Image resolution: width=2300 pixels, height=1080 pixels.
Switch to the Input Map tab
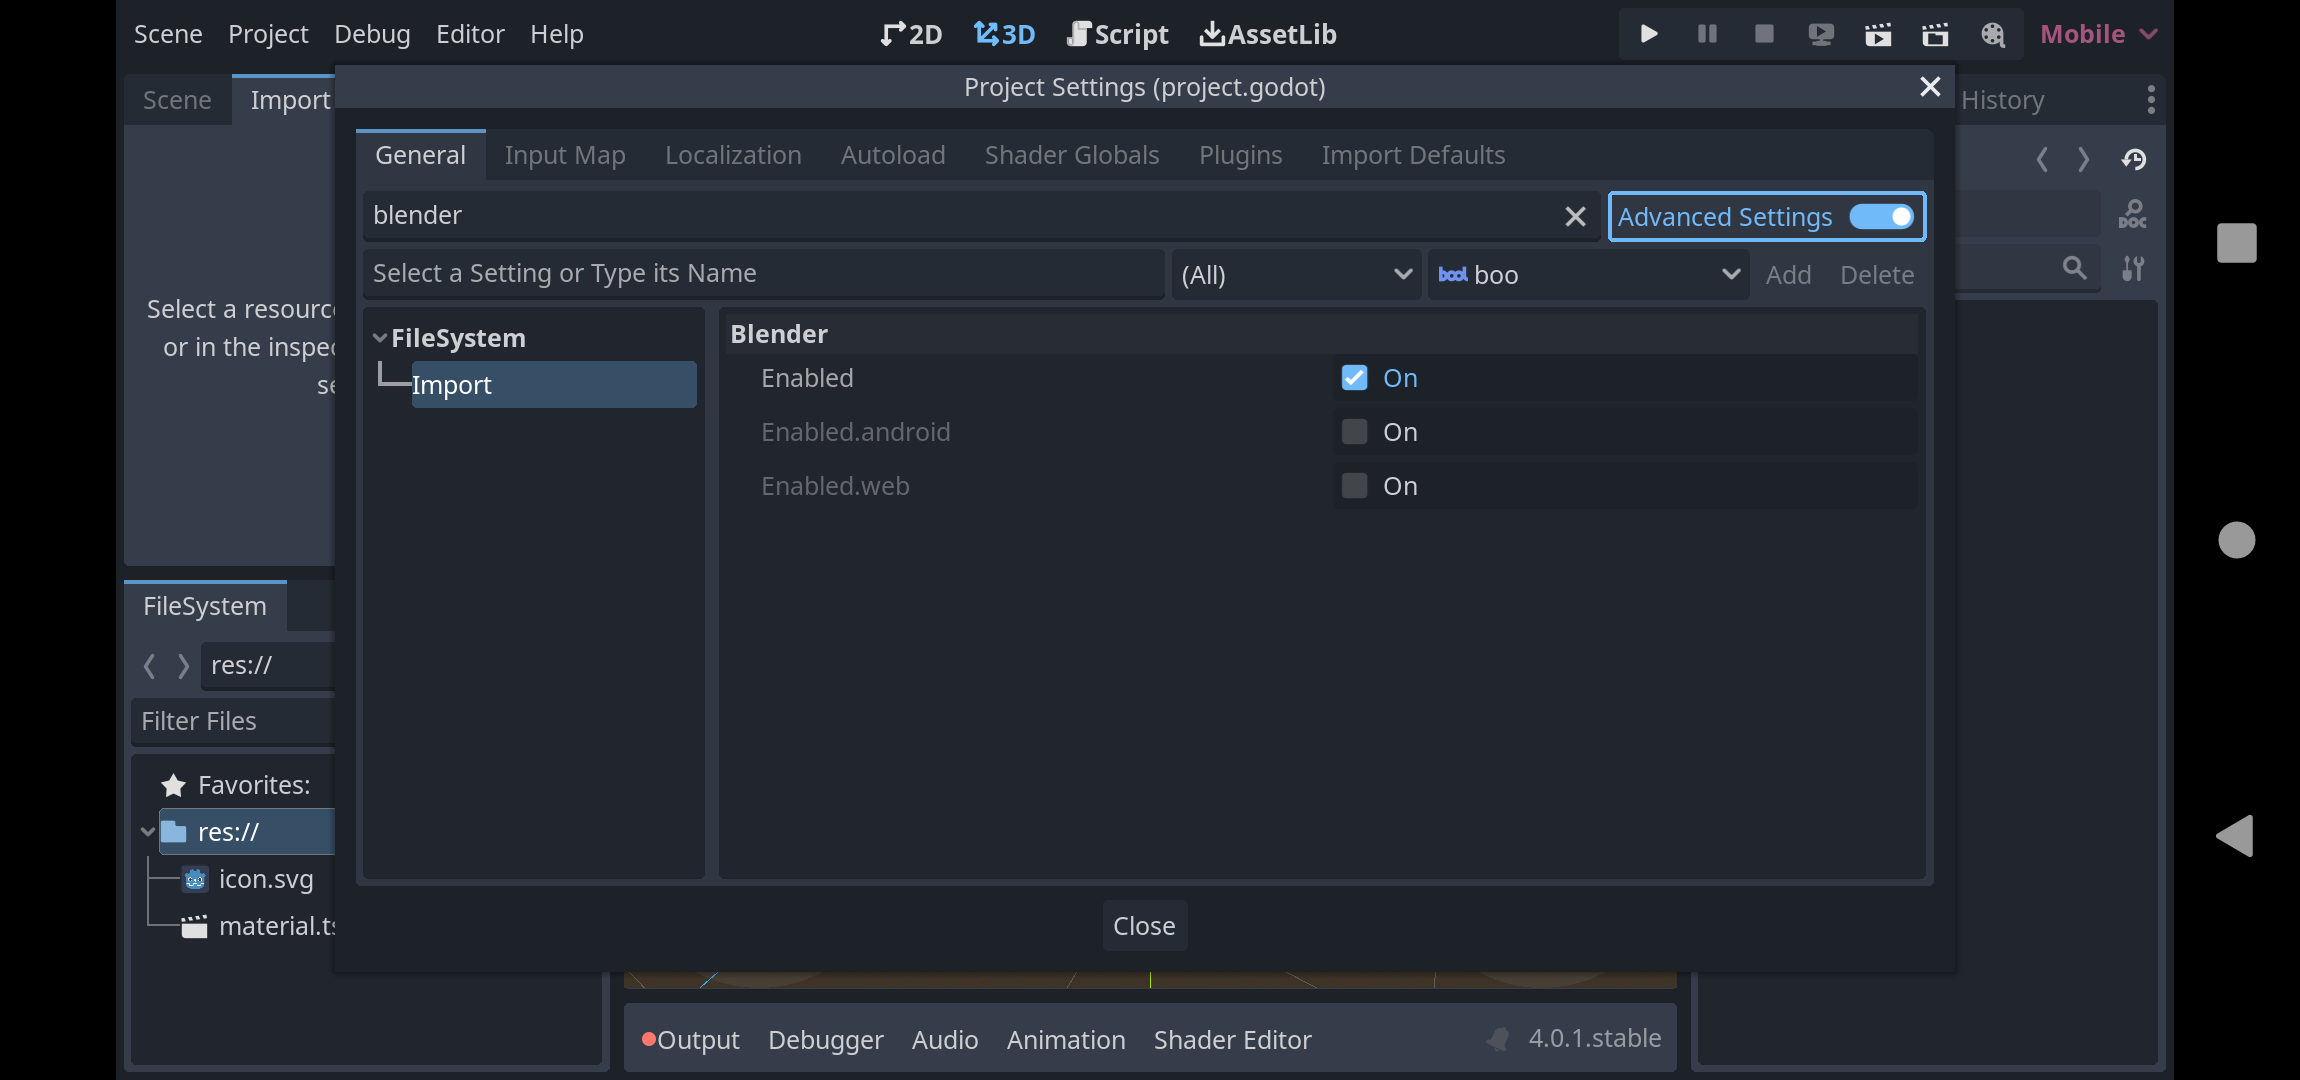[565, 155]
